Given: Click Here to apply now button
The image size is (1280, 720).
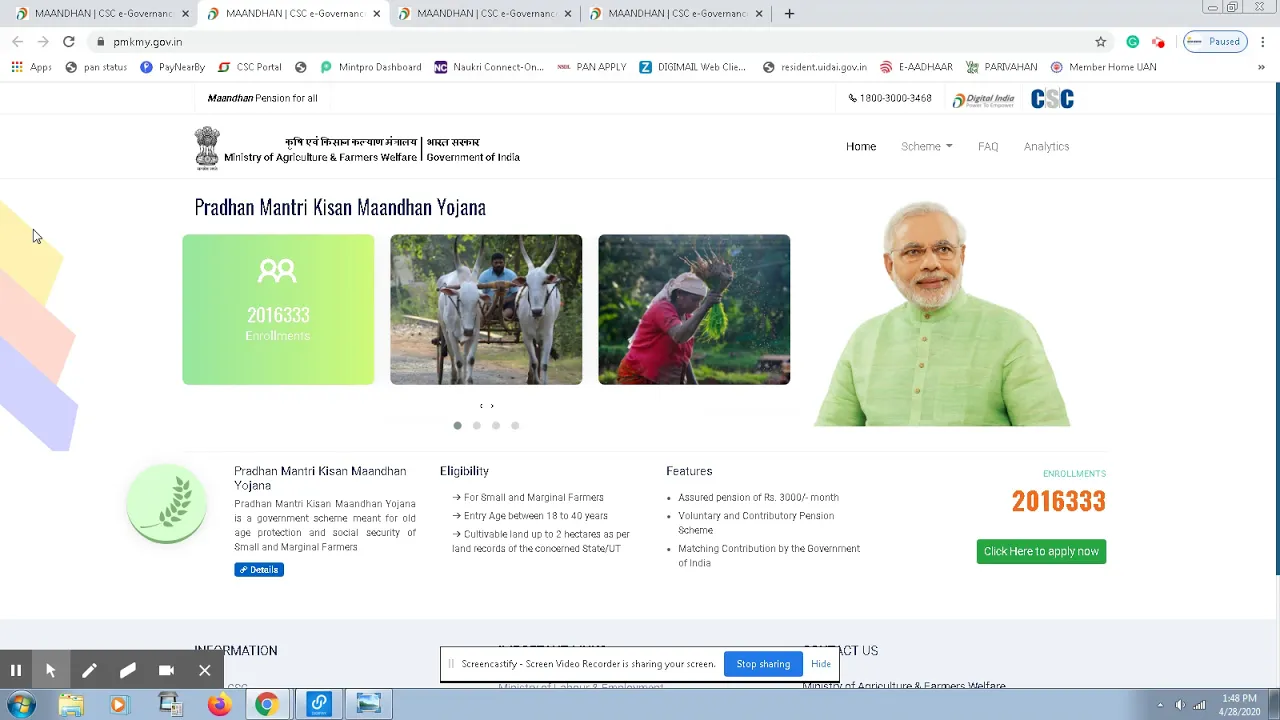Looking at the screenshot, I should pos(1041,551).
